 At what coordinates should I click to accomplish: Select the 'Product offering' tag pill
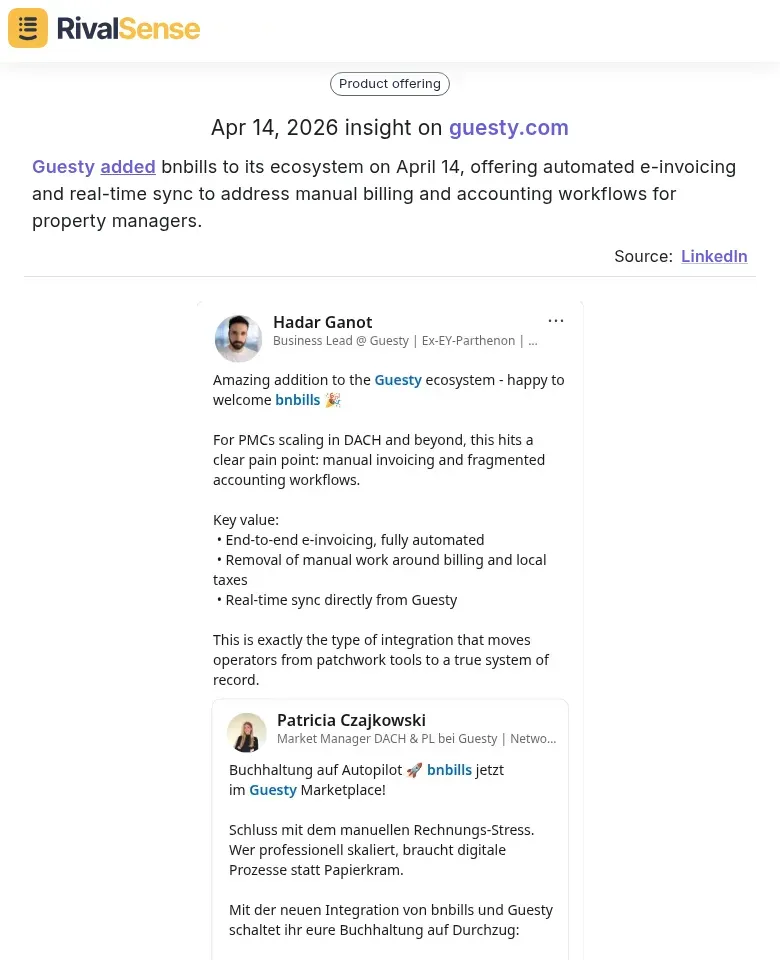click(x=389, y=84)
